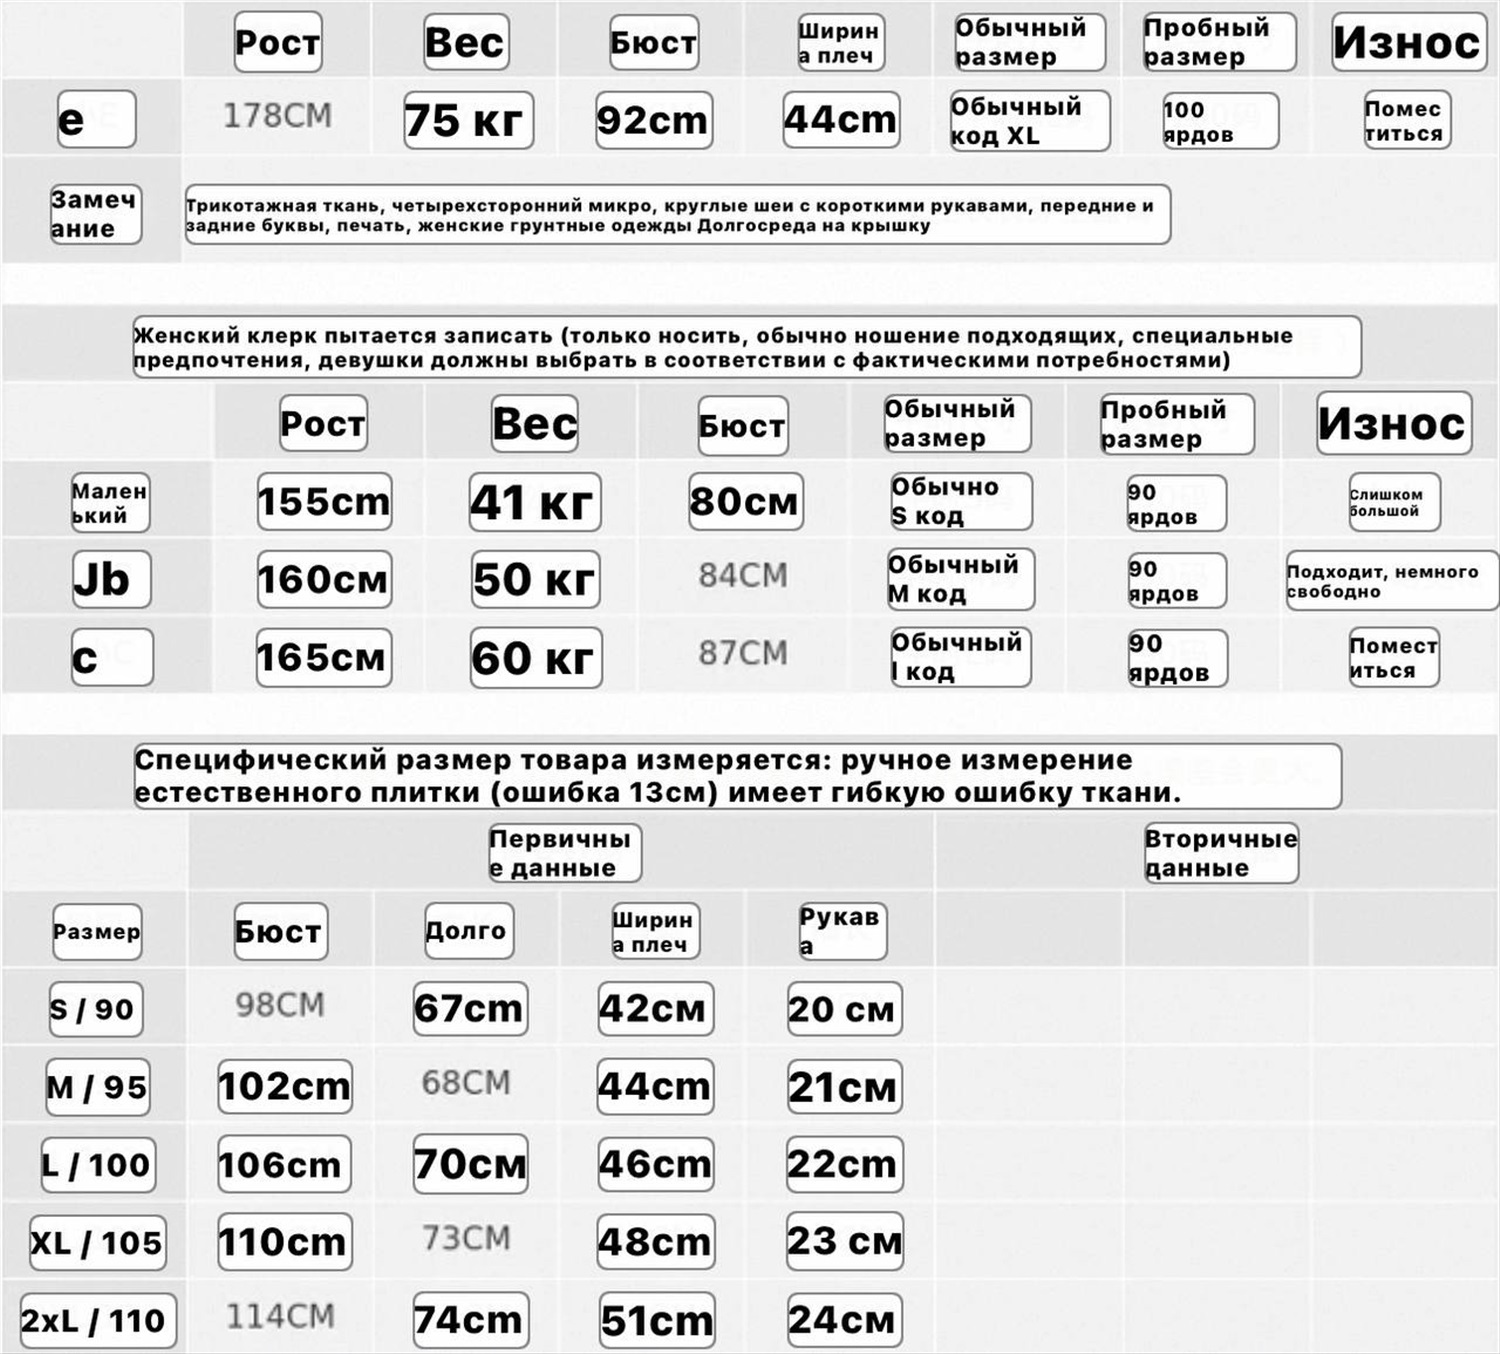Click the '98CM' bust value
The width and height of the screenshot is (1500, 1354).
(x=280, y=1005)
